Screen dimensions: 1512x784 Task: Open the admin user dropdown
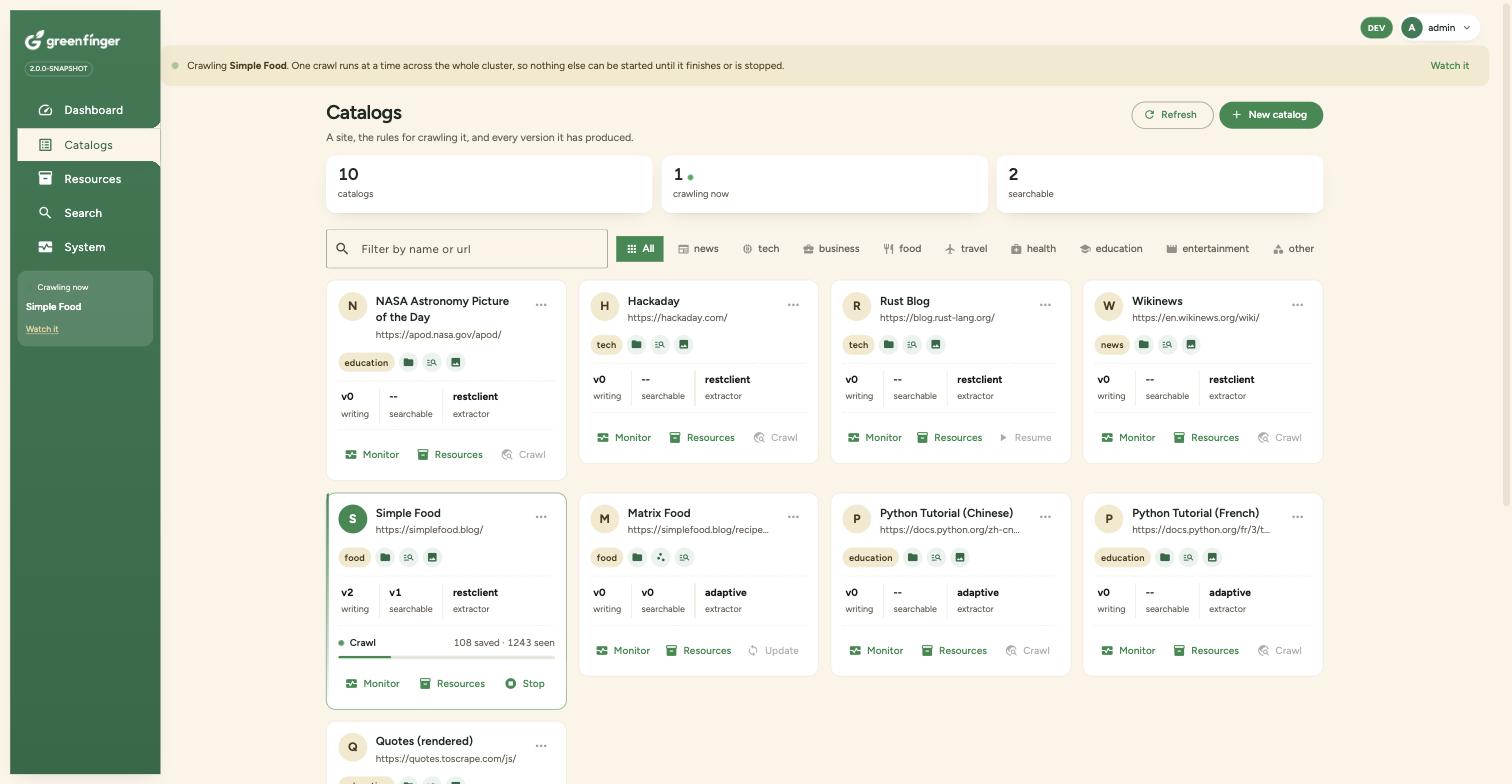pos(1439,28)
